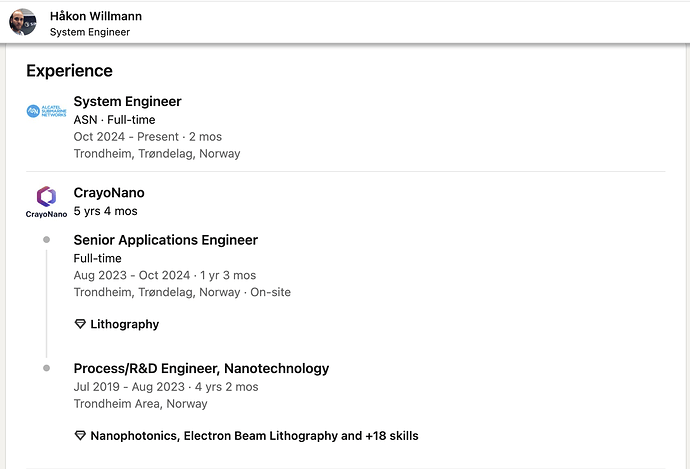Image resolution: width=690 pixels, height=469 pixels.
Task: Open the ASN · Full-time company link
Action: point(114,120)
